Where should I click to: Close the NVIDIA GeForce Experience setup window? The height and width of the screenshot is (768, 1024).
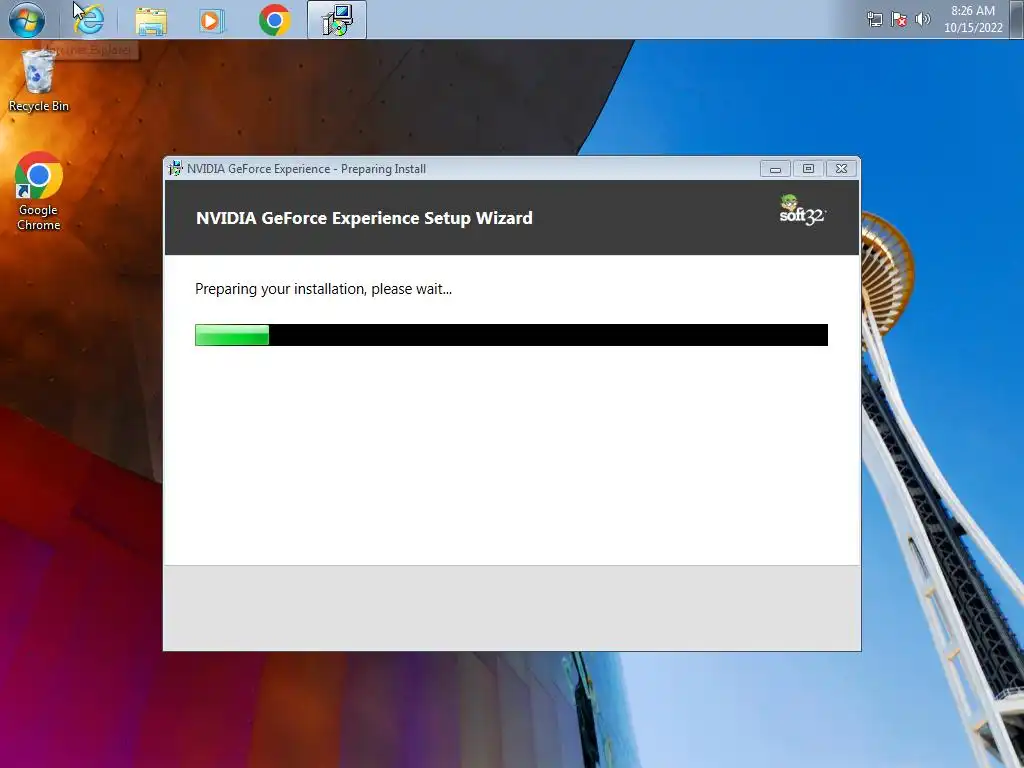[842, 169]
